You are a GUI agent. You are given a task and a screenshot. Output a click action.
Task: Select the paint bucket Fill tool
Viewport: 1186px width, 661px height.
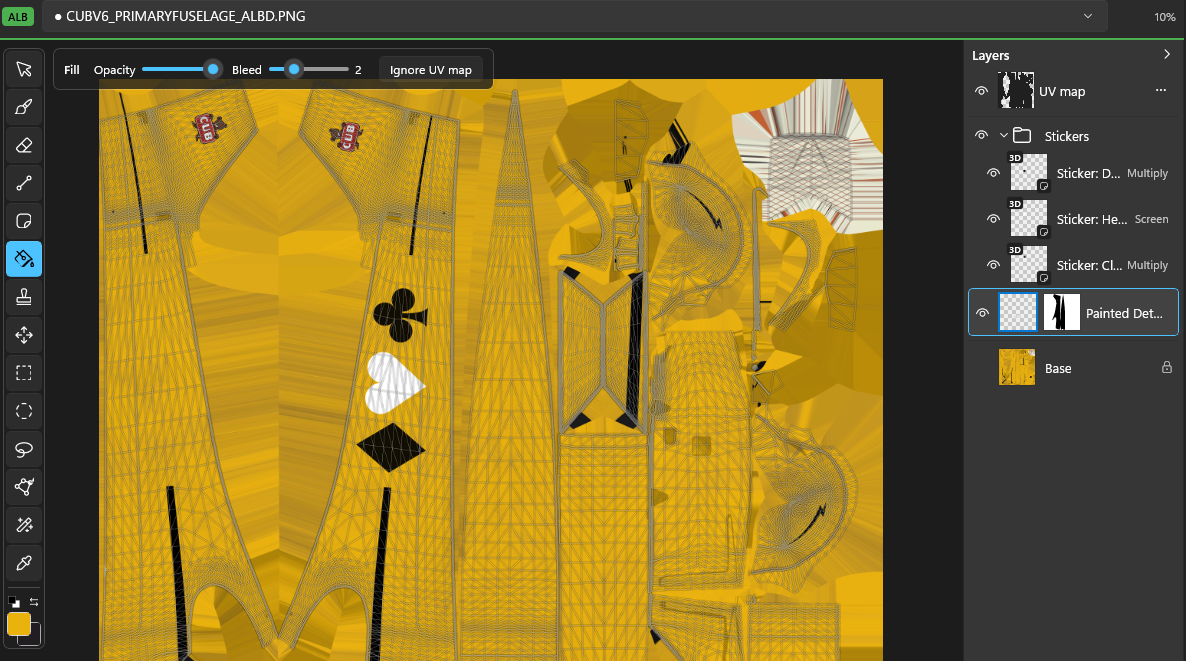click(23, 259)
